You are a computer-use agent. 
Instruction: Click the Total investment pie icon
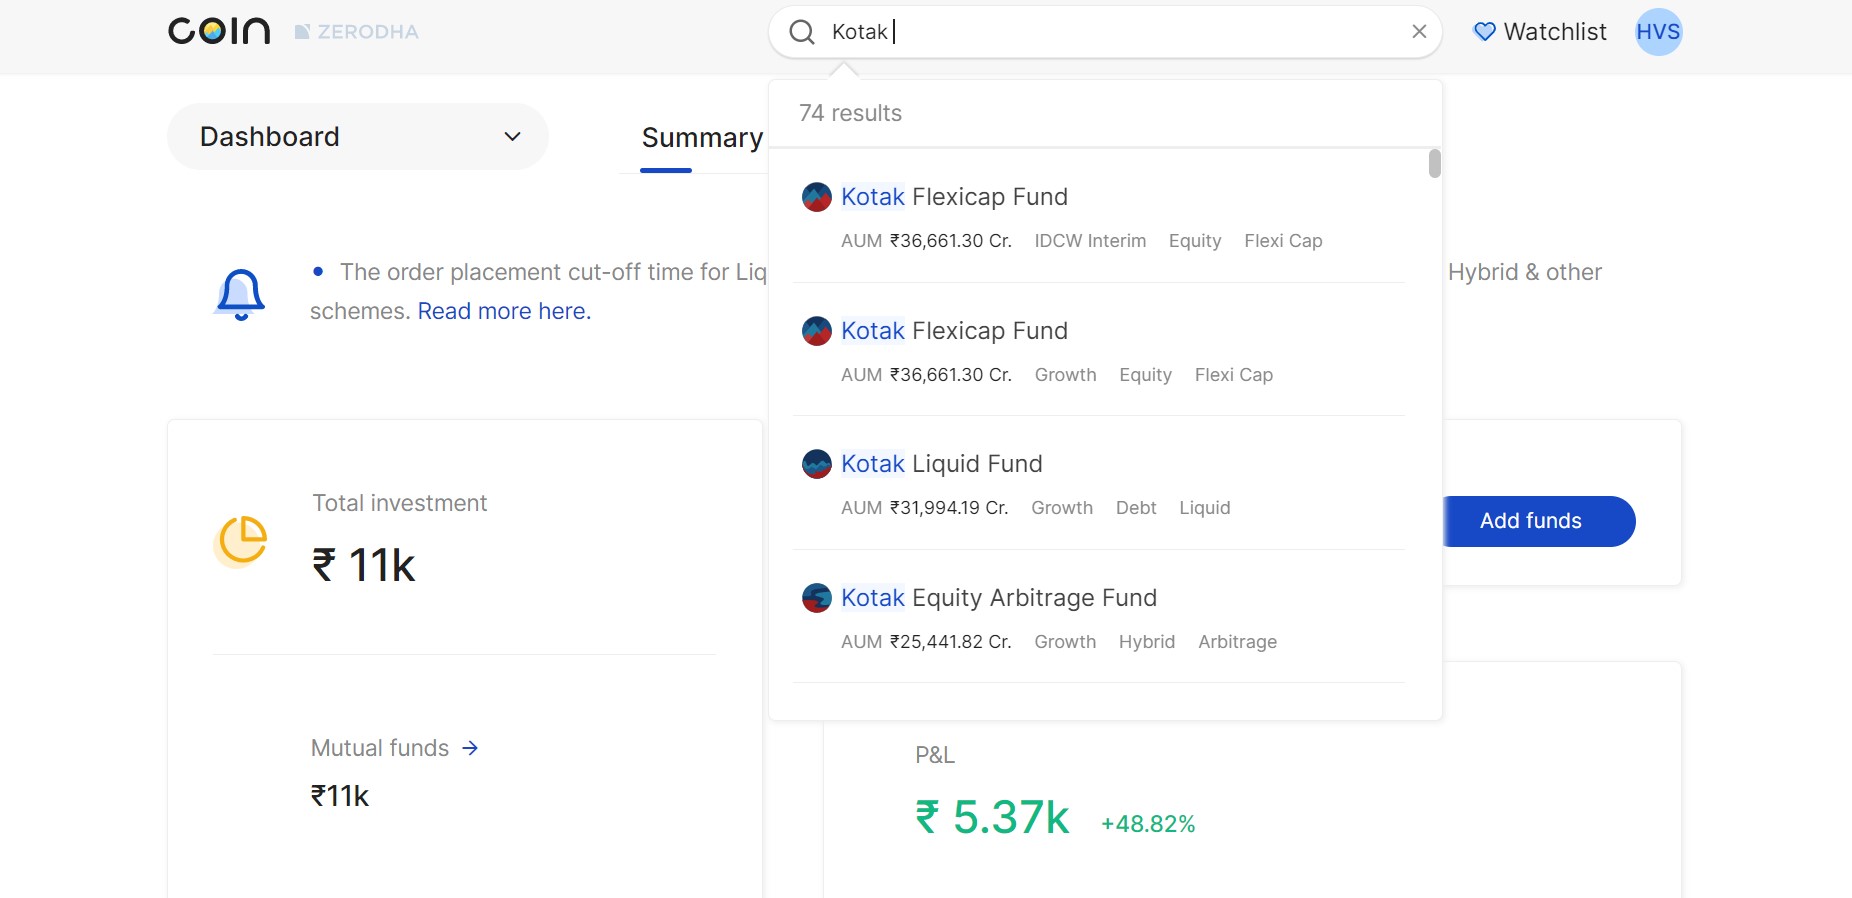(242, 541)
